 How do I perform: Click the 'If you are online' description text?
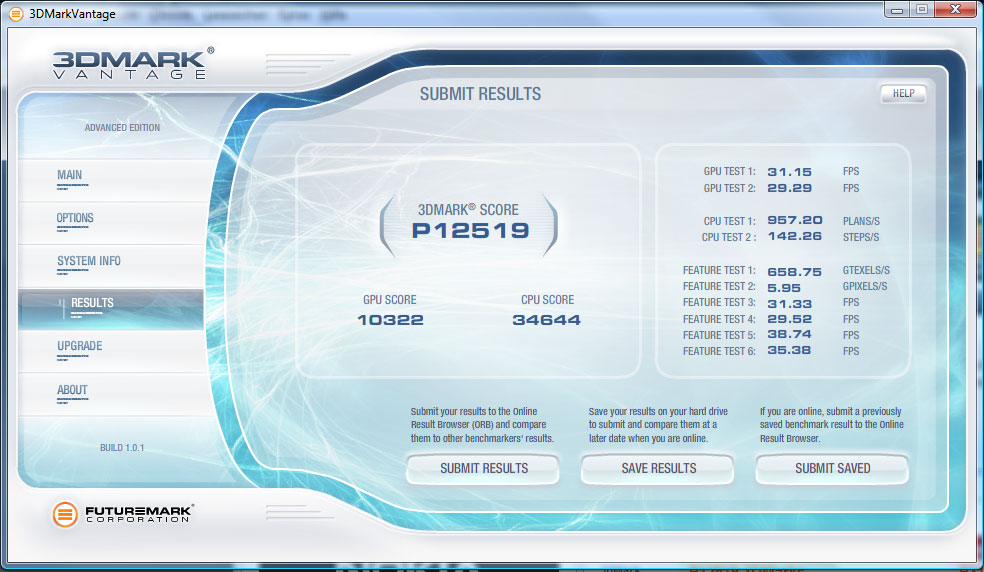click(x=832, y=425)
